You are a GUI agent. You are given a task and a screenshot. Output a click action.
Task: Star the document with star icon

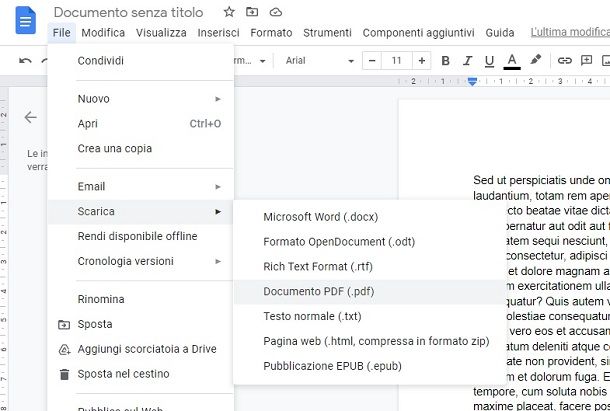229,12
